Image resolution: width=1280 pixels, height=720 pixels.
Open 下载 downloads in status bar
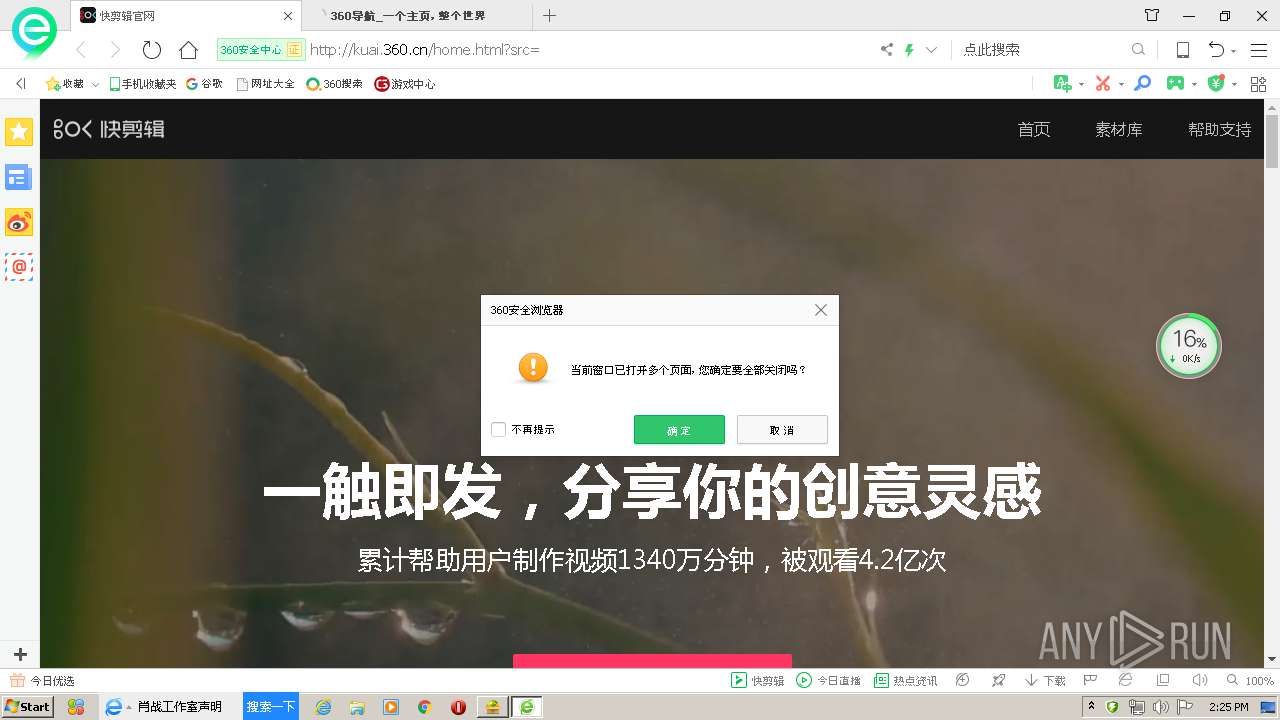point(1045,680)
